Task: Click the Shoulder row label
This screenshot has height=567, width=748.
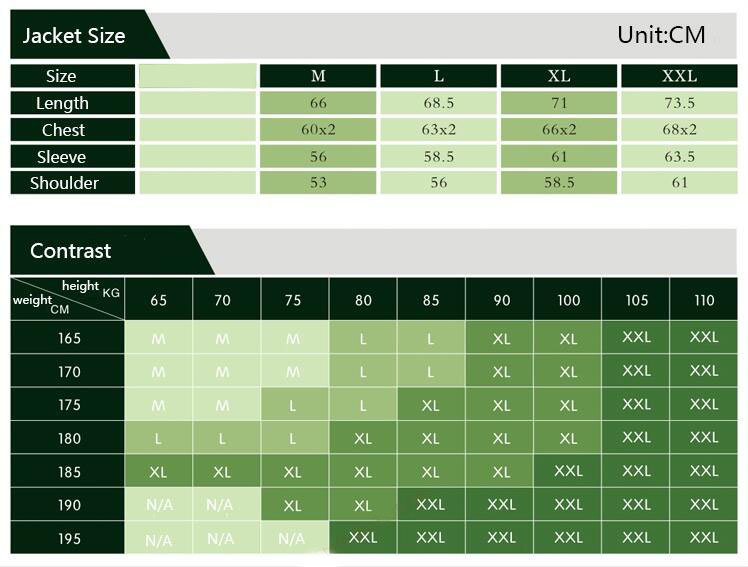Action: [x=64, y=183]
